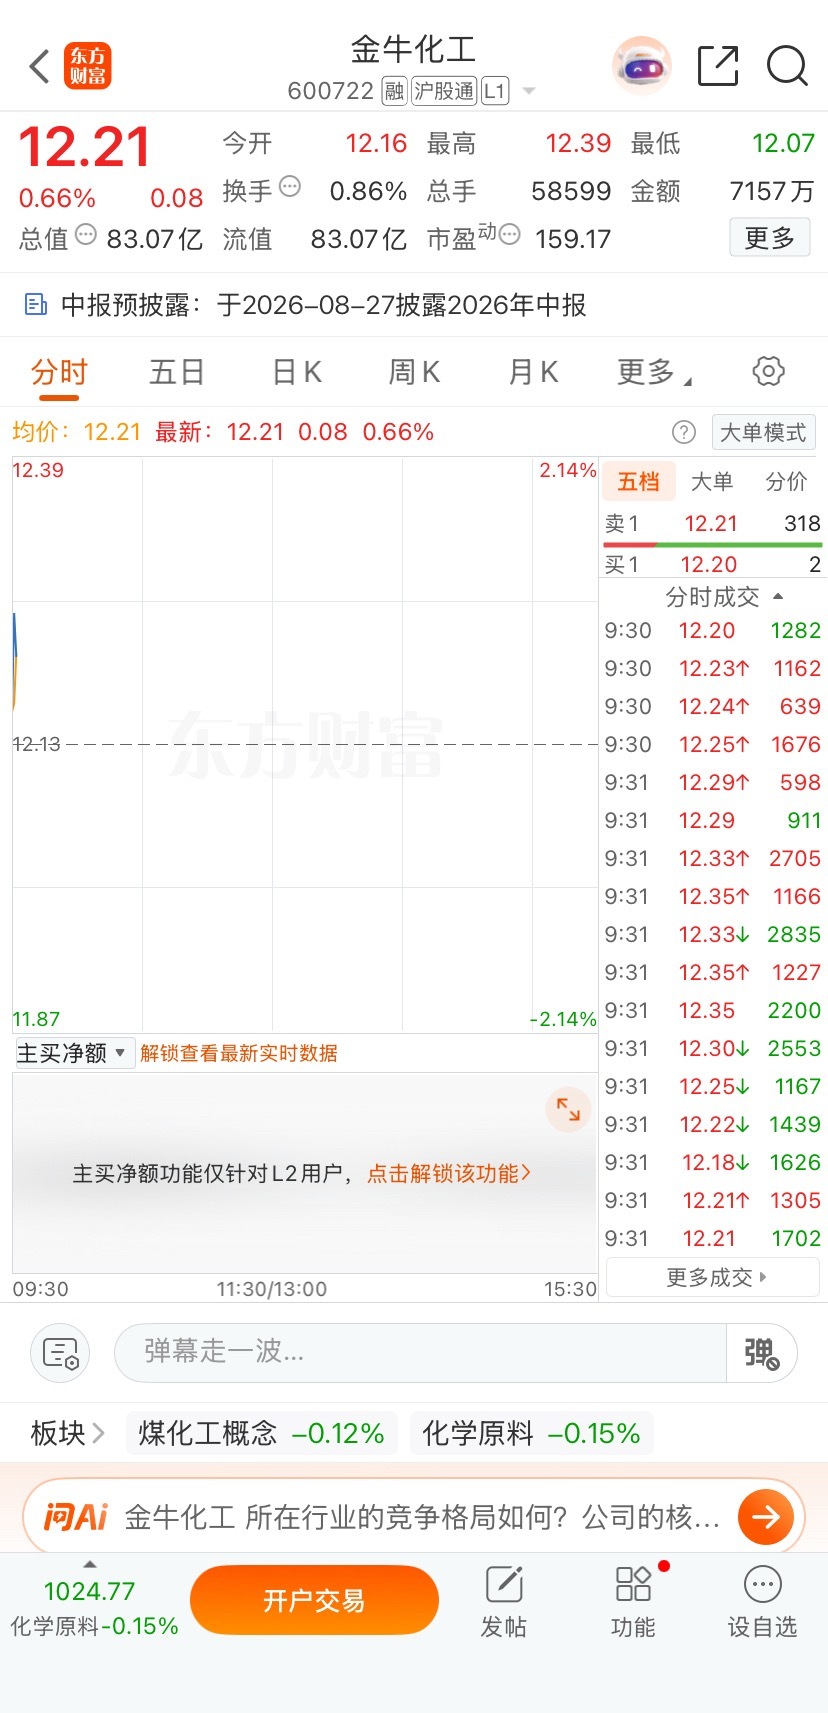Image resolution: width=828 pixels, height=1713 pixels.
Task: Switch to the 日K chart tab
Action: (297, 372)
